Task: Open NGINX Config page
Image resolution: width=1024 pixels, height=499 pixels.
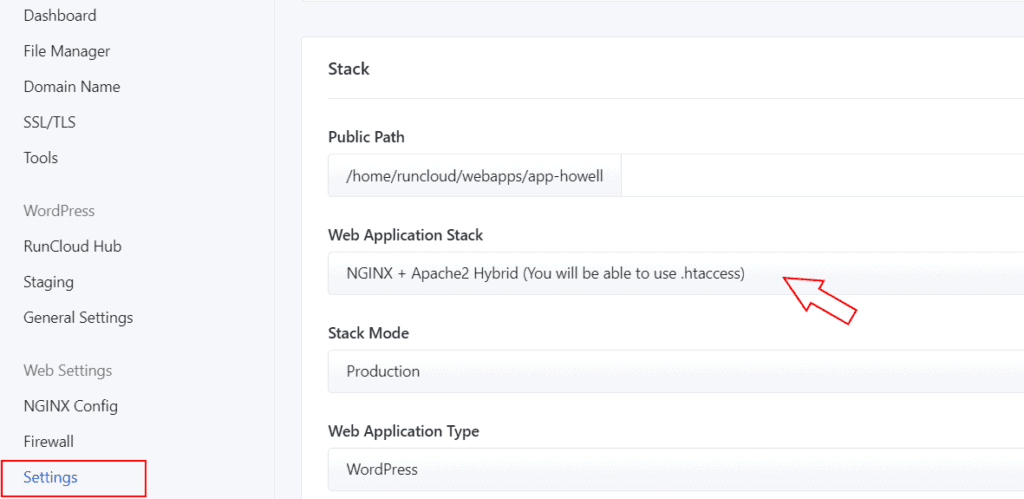Action: pyautogui.click(x=71, y=406)
